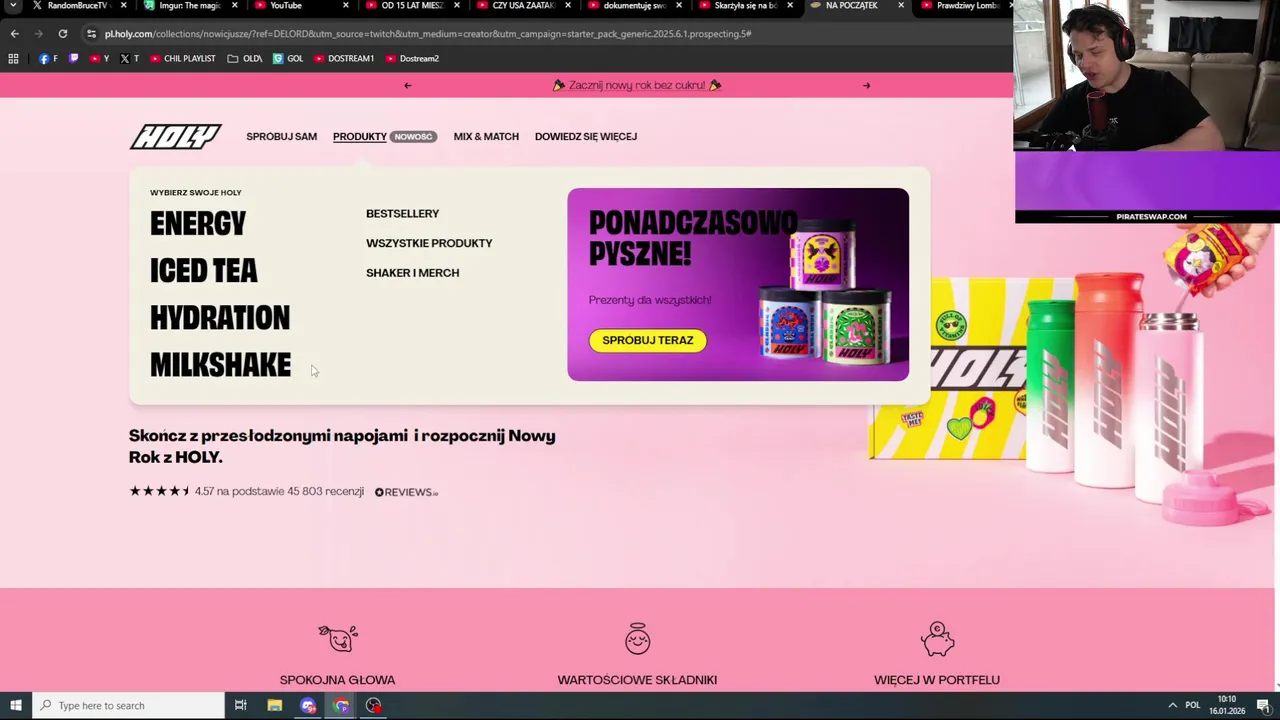Click POL language indicator

(x=1192, y=705)
